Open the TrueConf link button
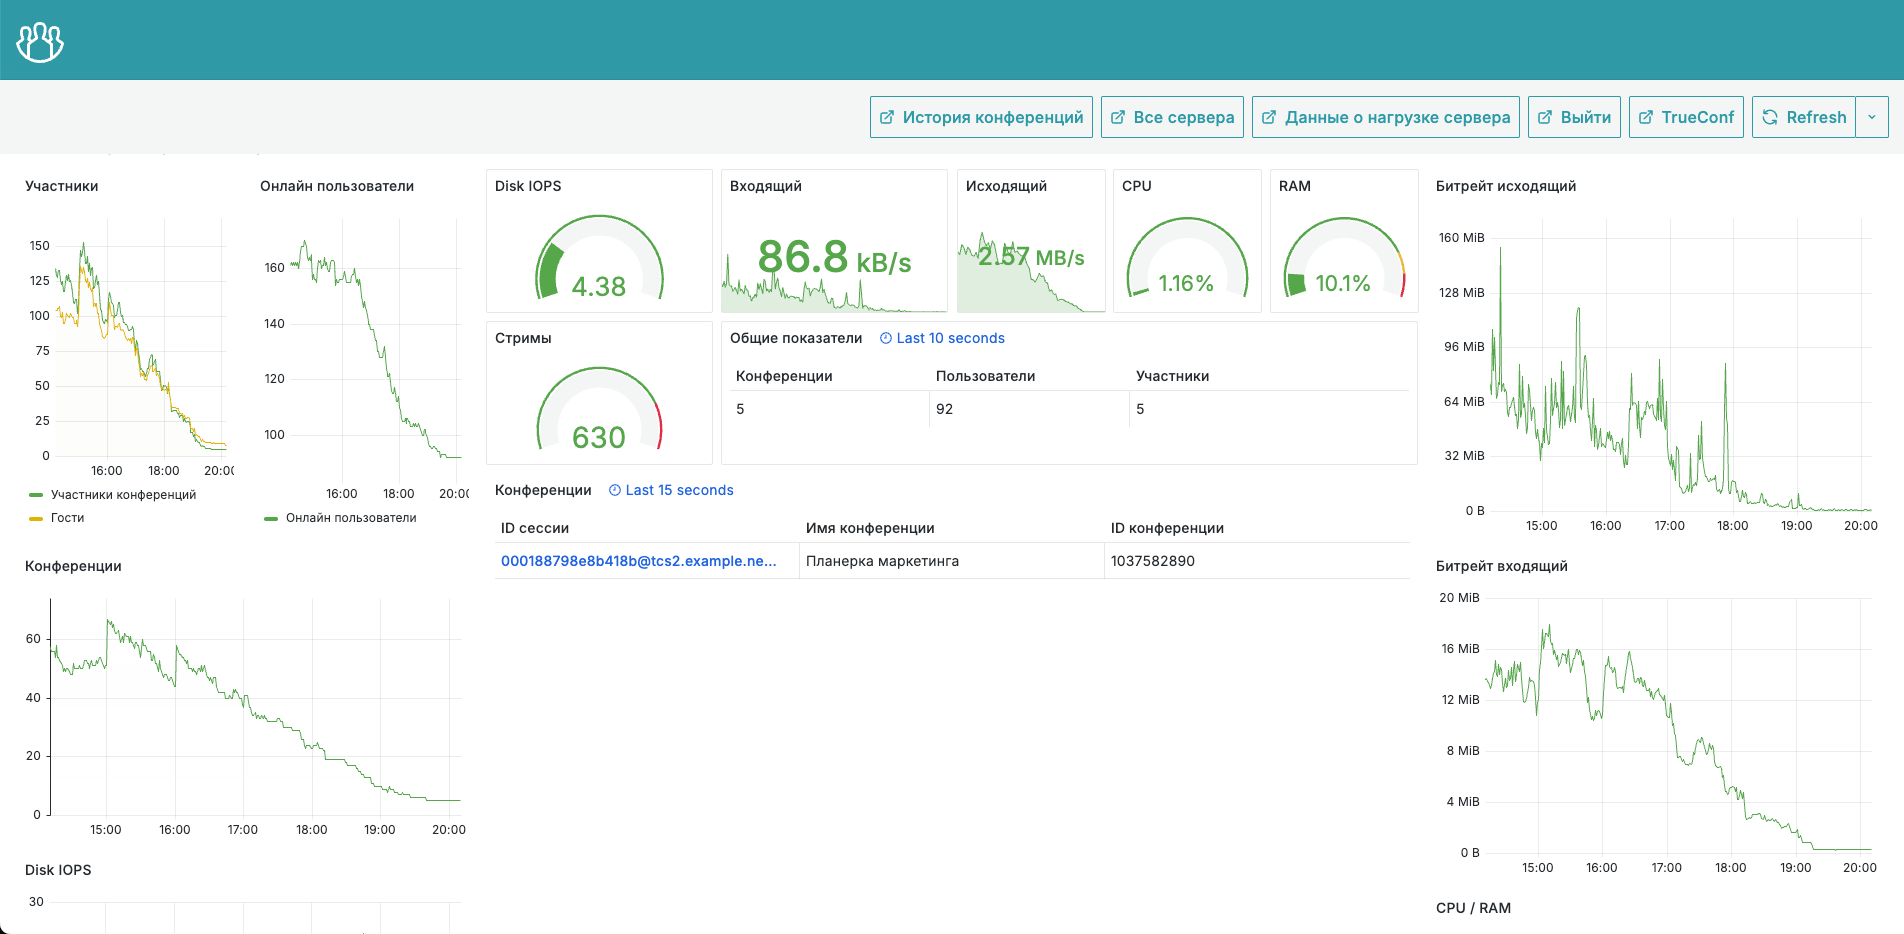Screen dimensions: 1904x934 [1686, 117]
